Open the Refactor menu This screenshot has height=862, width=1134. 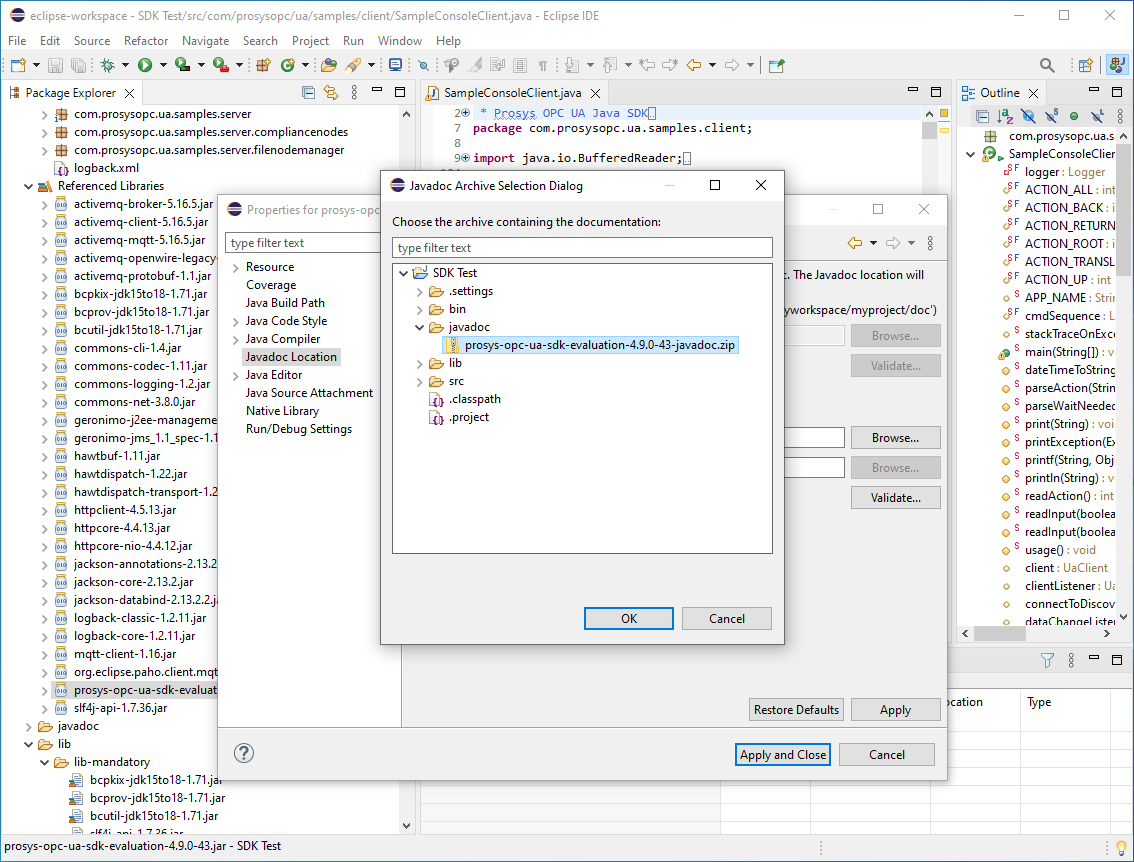[146, 41]
